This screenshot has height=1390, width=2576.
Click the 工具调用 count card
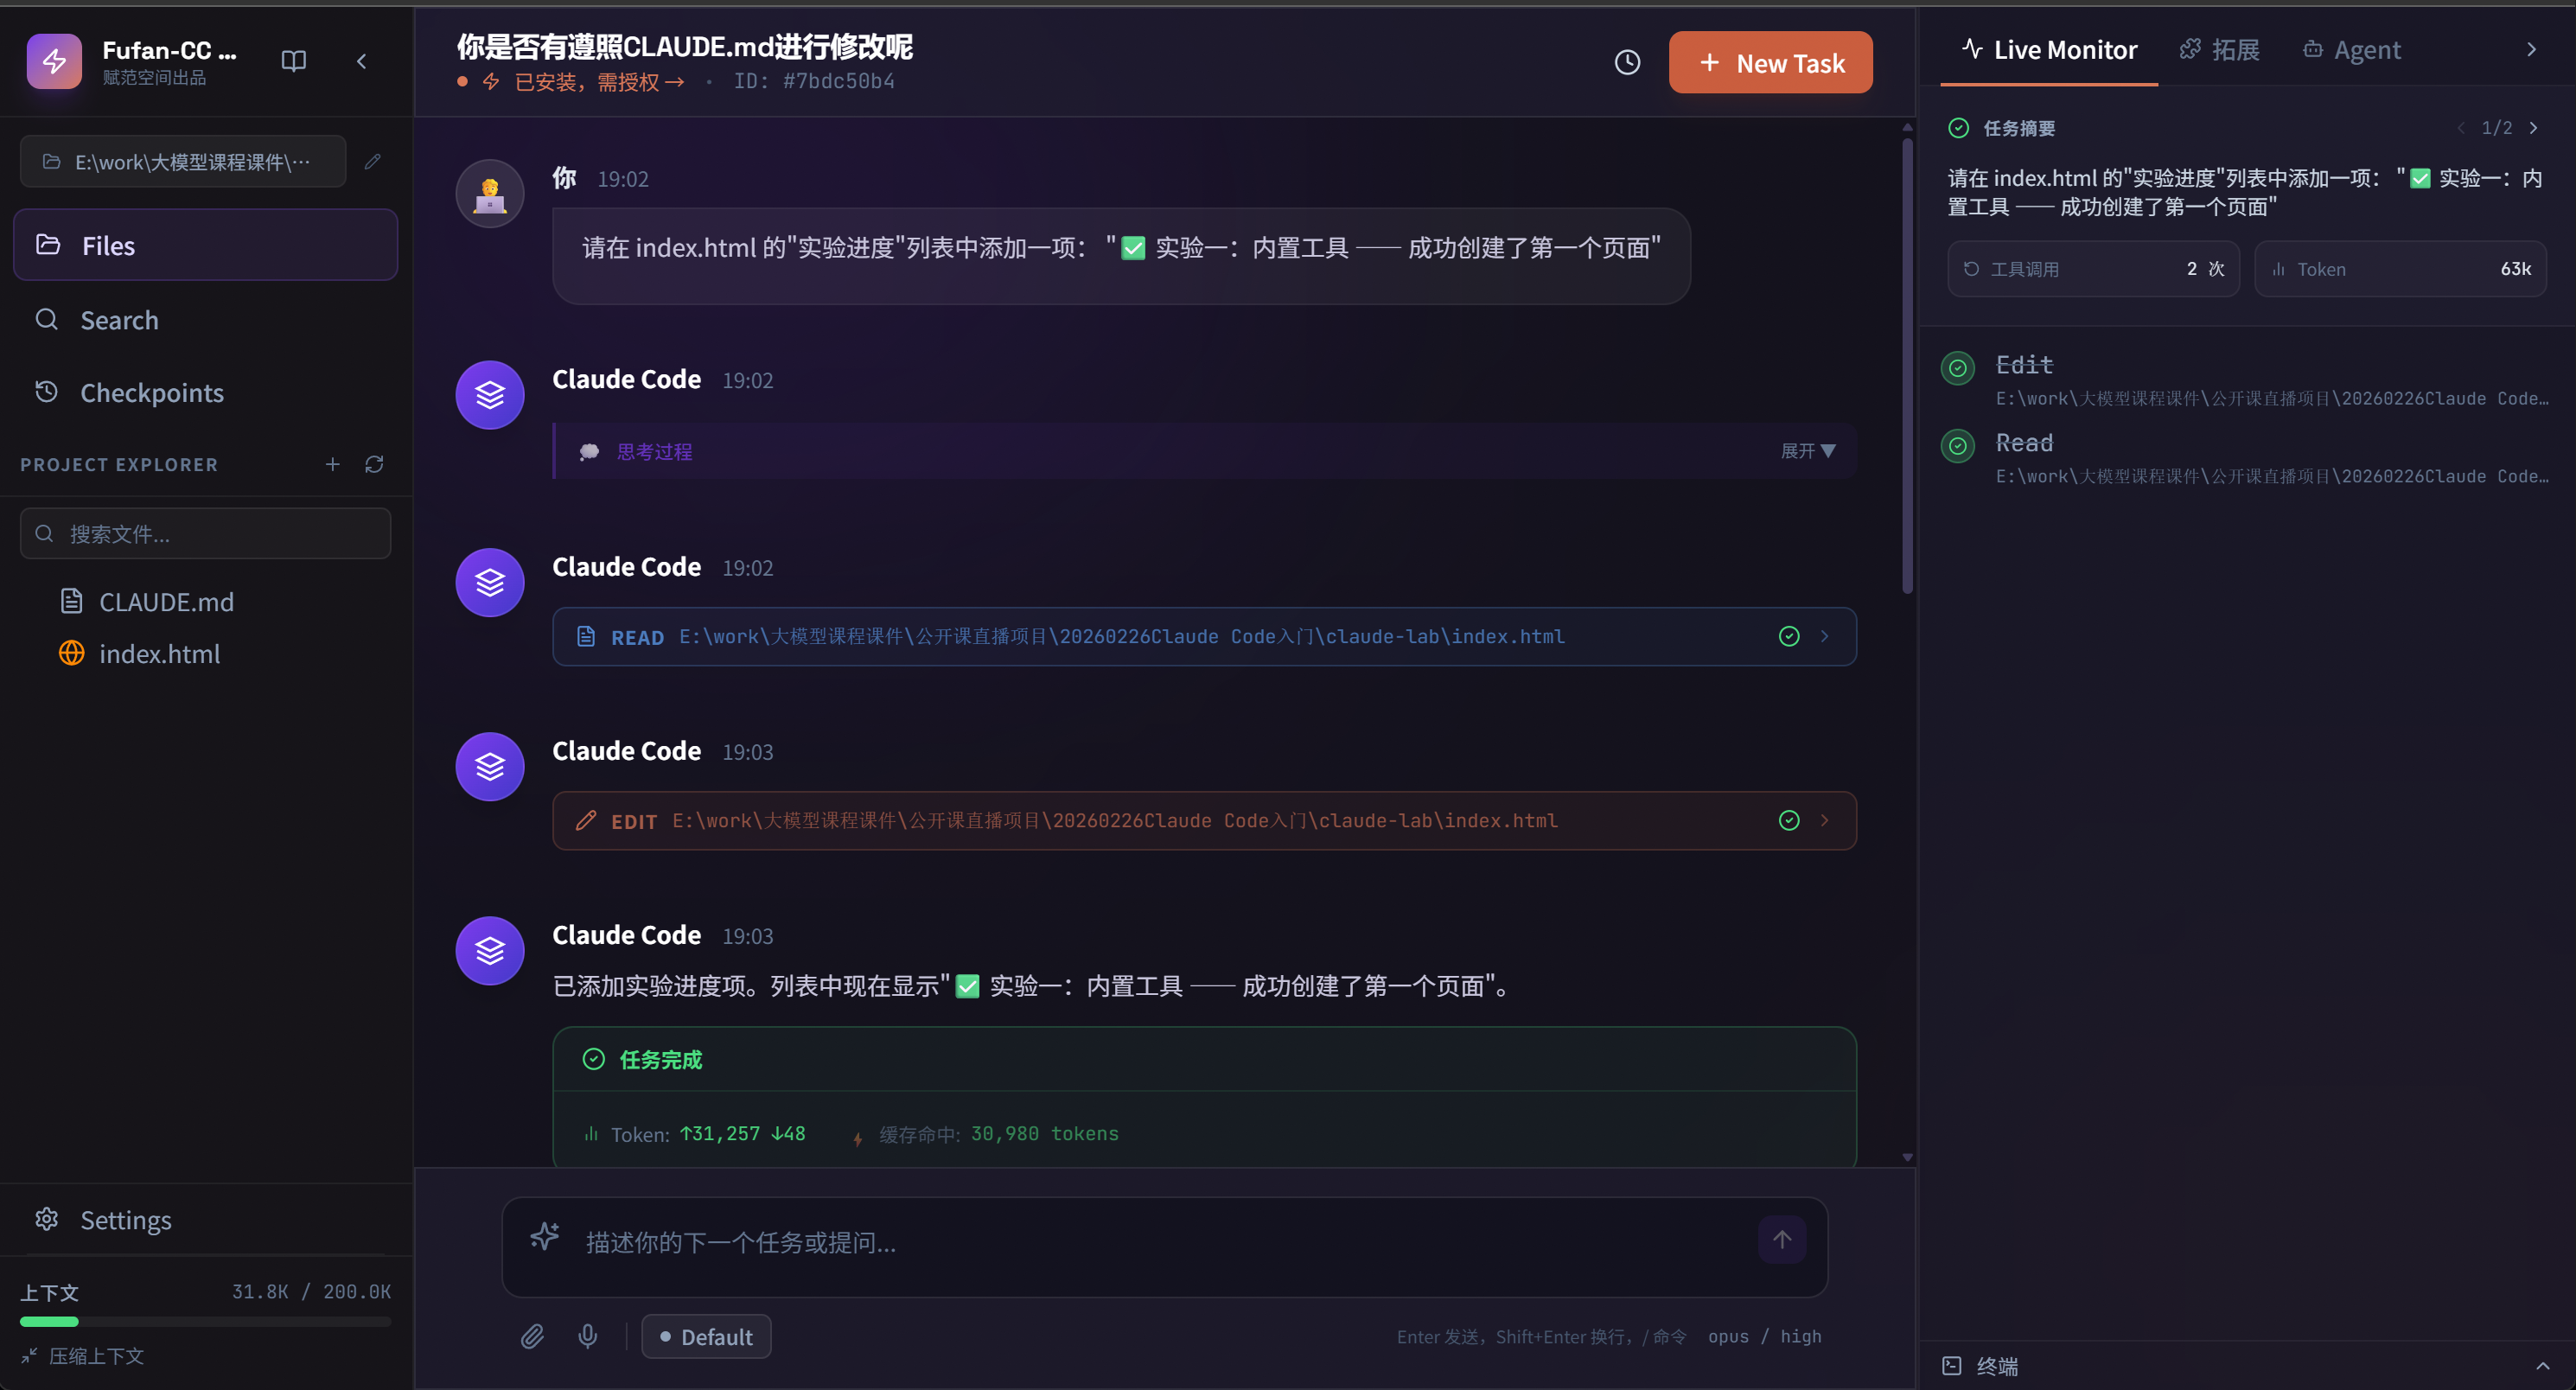click(2093, 269)
